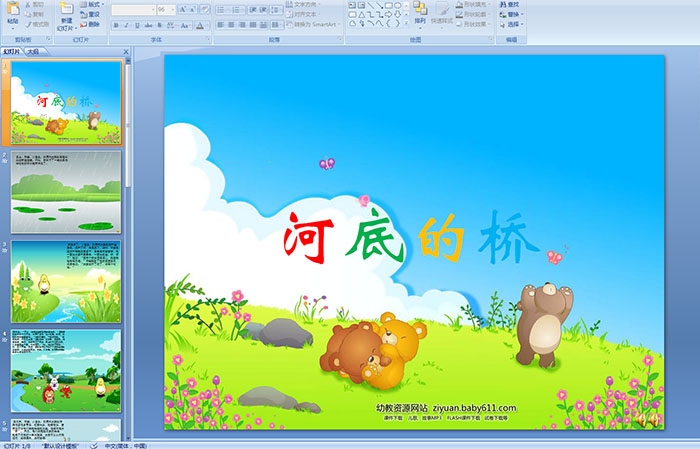Image resolution: width=700 pixels, height=449 pixels.
Task: Switch to the Outline tab in the side panel
Action: [33, 50]
